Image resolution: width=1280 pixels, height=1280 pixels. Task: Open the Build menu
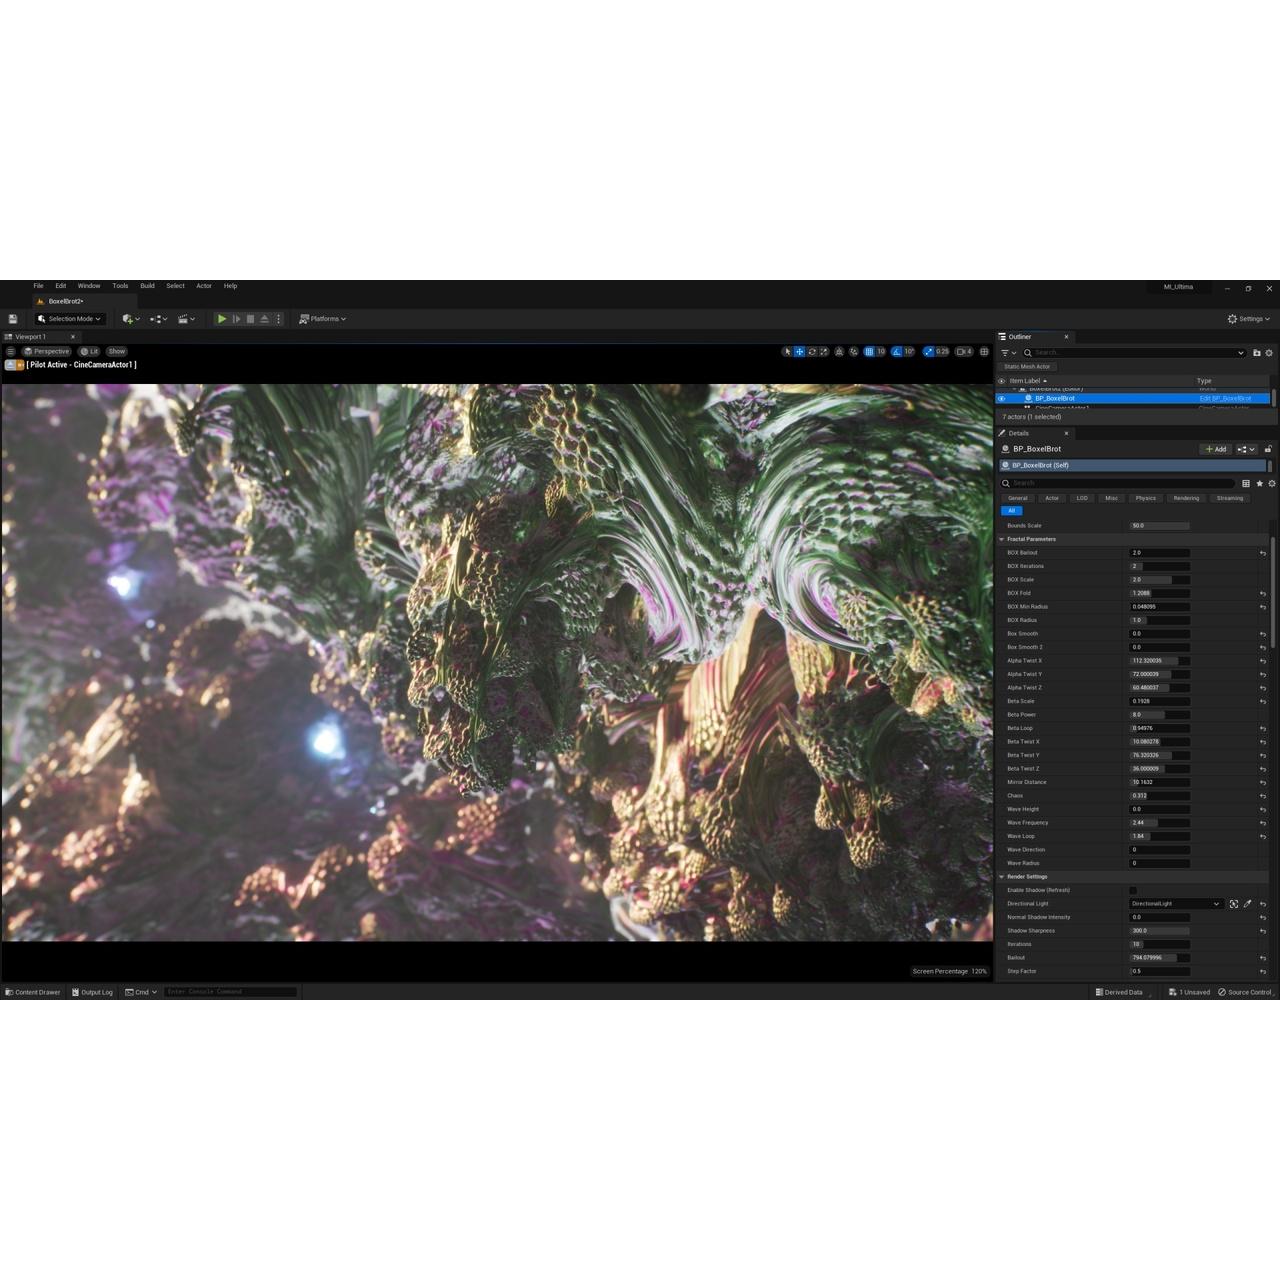pyautogui.click(x=147, y=286)
